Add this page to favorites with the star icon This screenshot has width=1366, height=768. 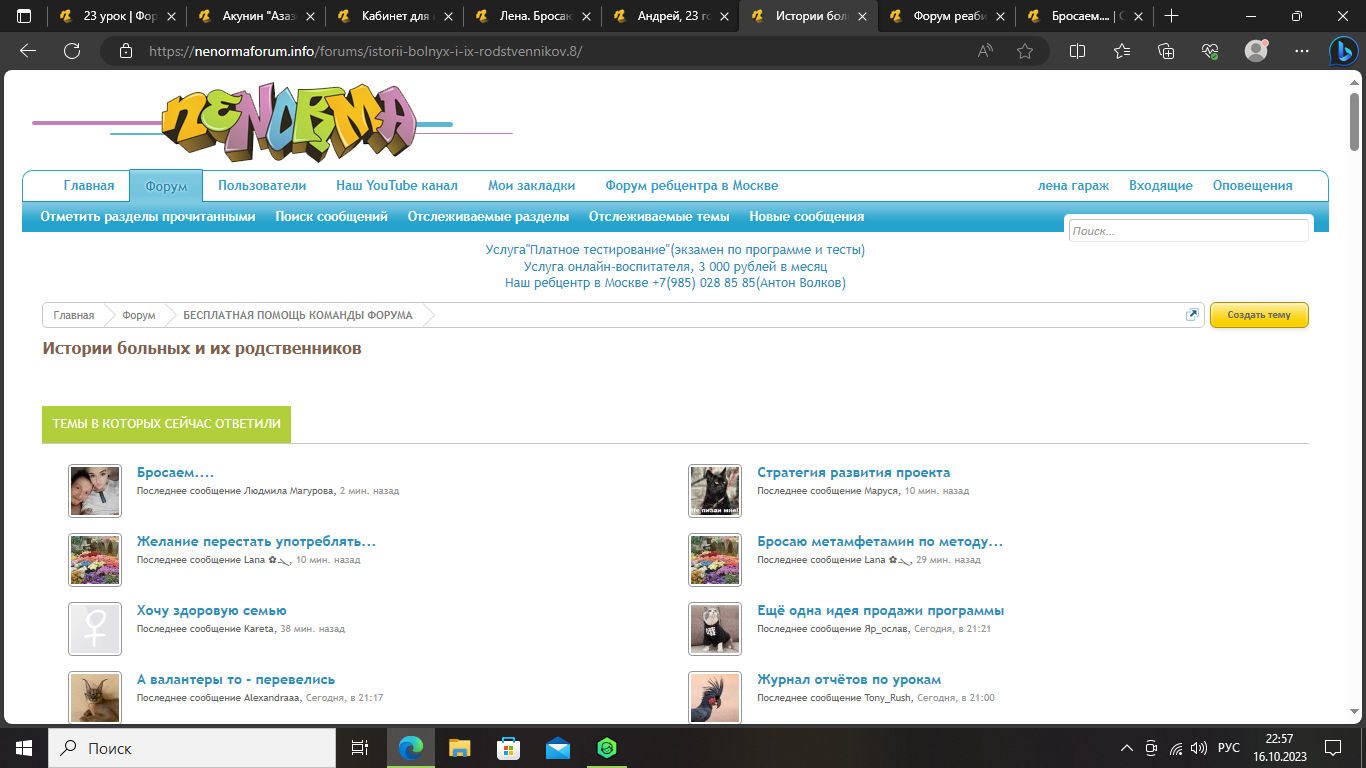(x=1025, y=51)
